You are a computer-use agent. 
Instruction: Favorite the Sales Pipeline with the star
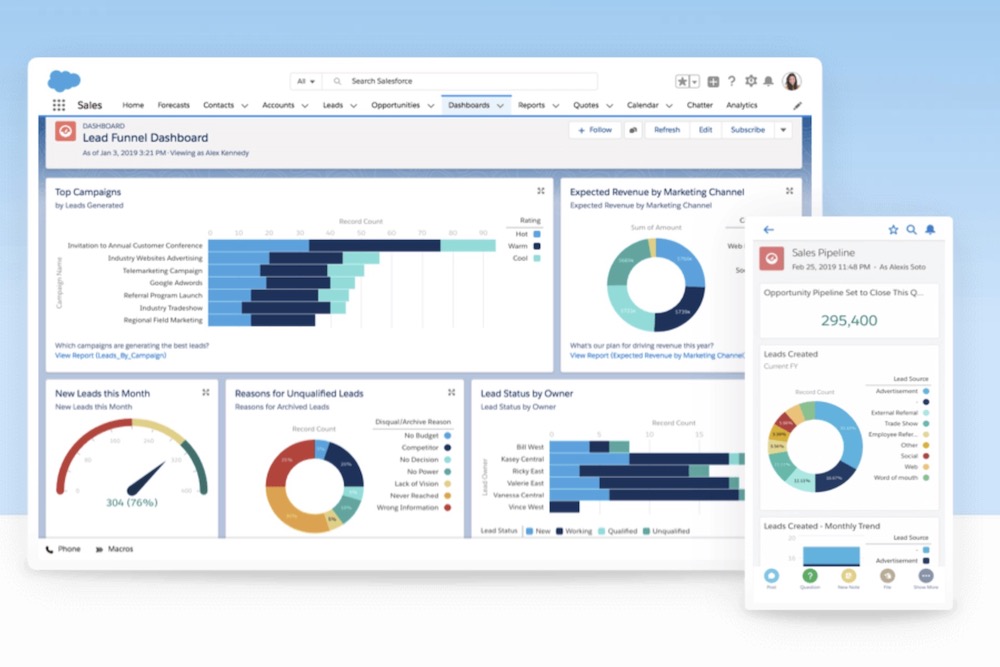click(x=893, y=229)
